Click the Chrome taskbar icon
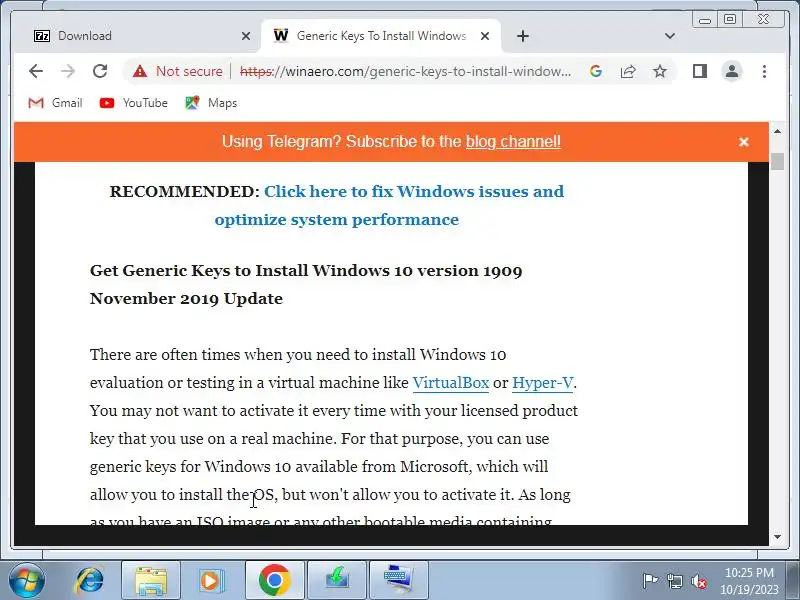The width and height of the screenshot is (800, 600). (x=274, y=581)
